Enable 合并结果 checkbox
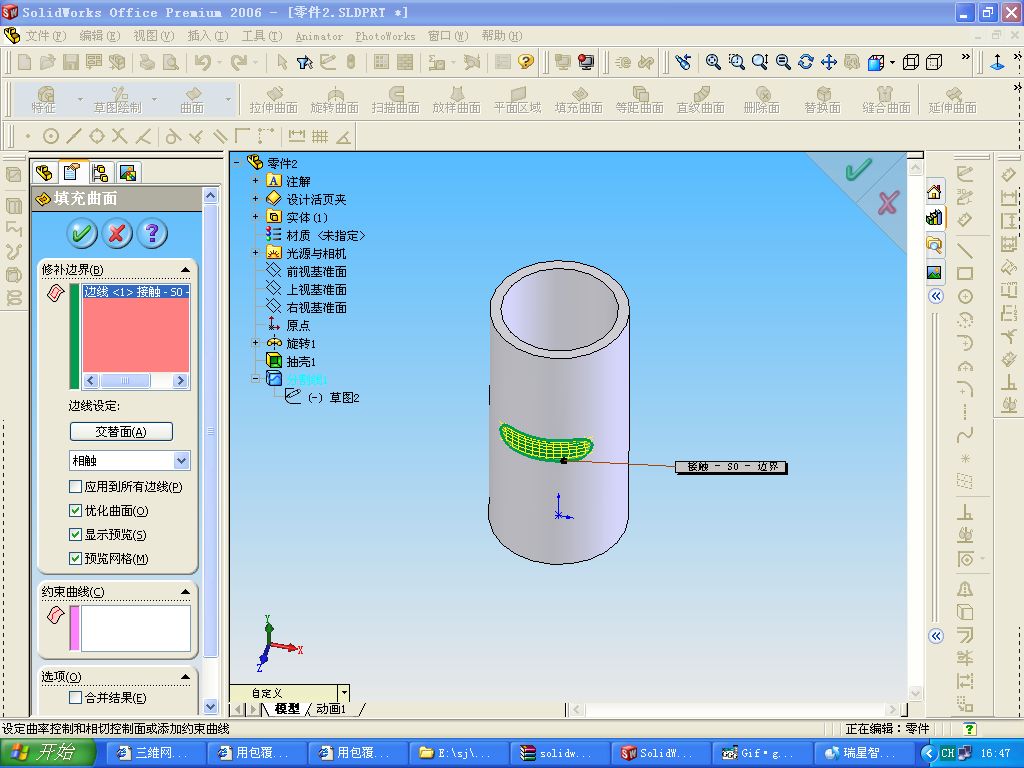 pyautogui.click(x=75, y=697)
